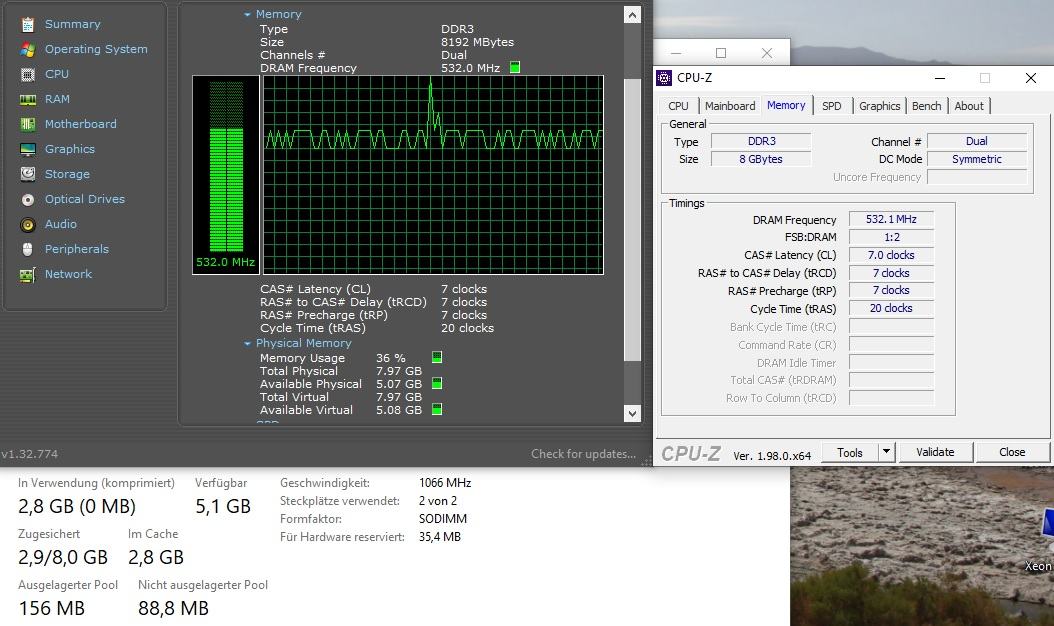Open the Optical Drives section label
This screenshot has width=1054, height=626.
[x=85, y=199]
